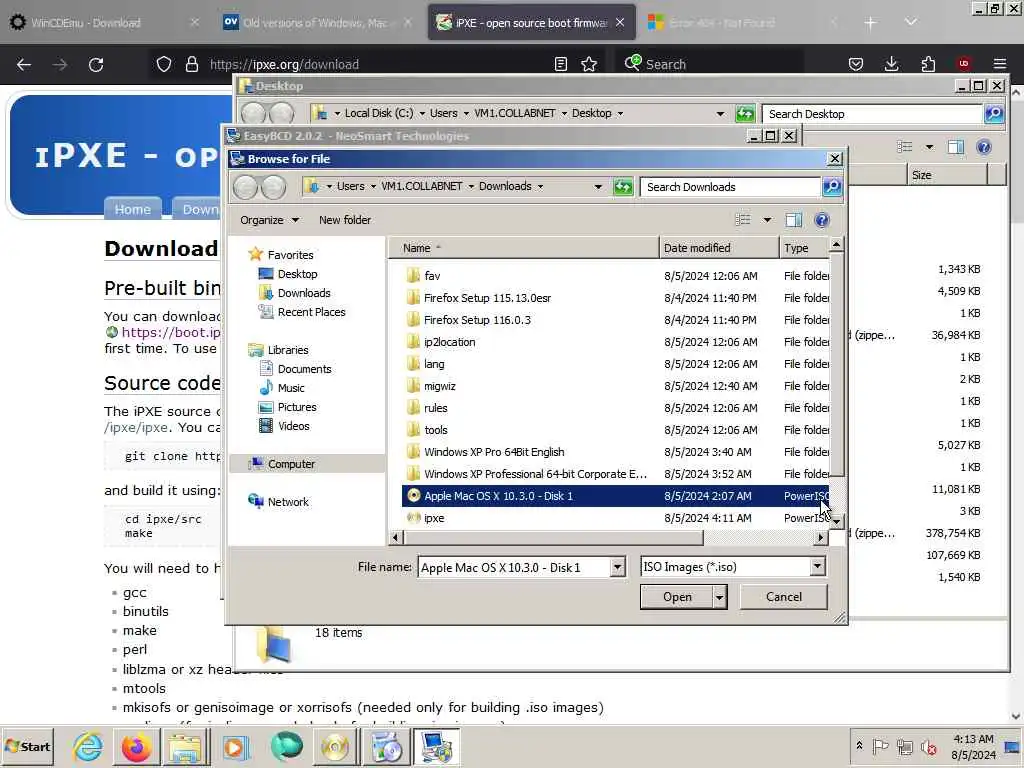
Task: Select the ip2location folder
Action: pos(615,342)
